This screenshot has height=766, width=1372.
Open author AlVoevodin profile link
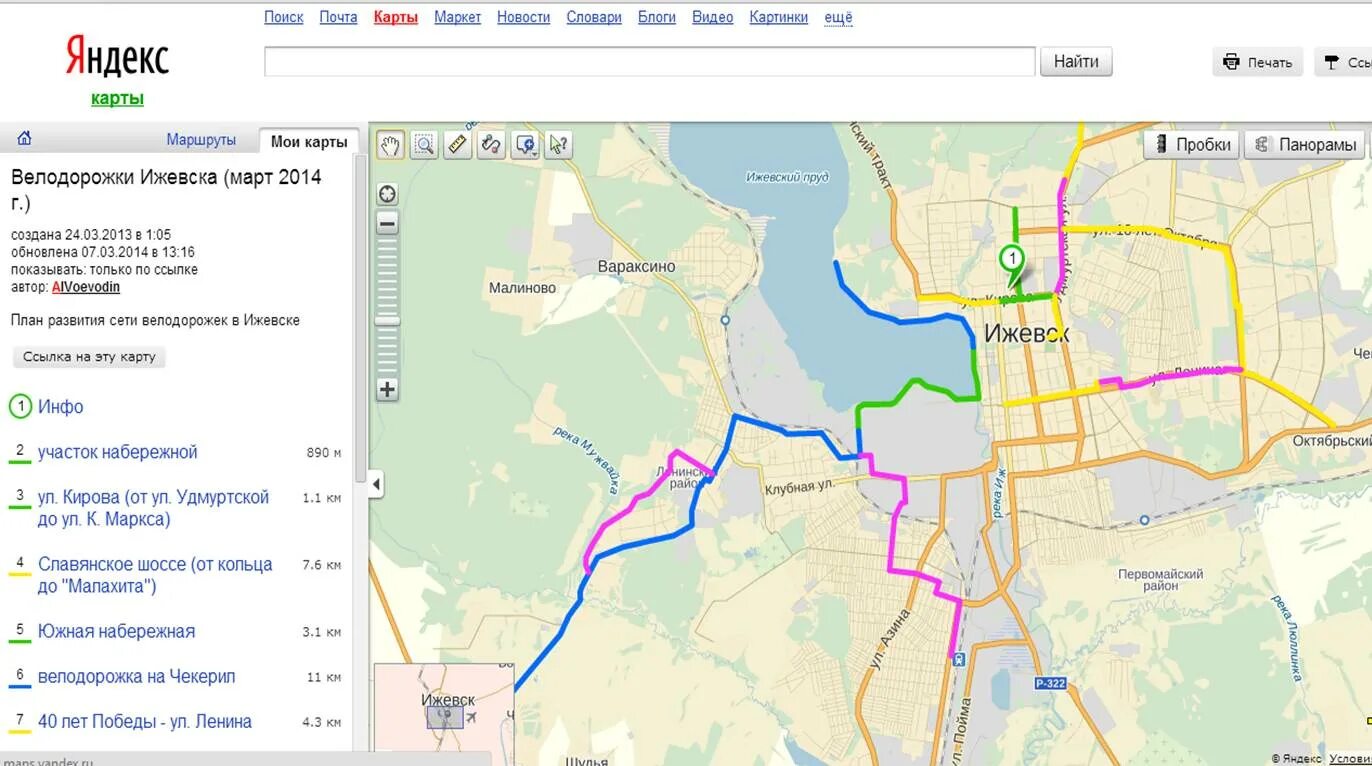point(86,287)
